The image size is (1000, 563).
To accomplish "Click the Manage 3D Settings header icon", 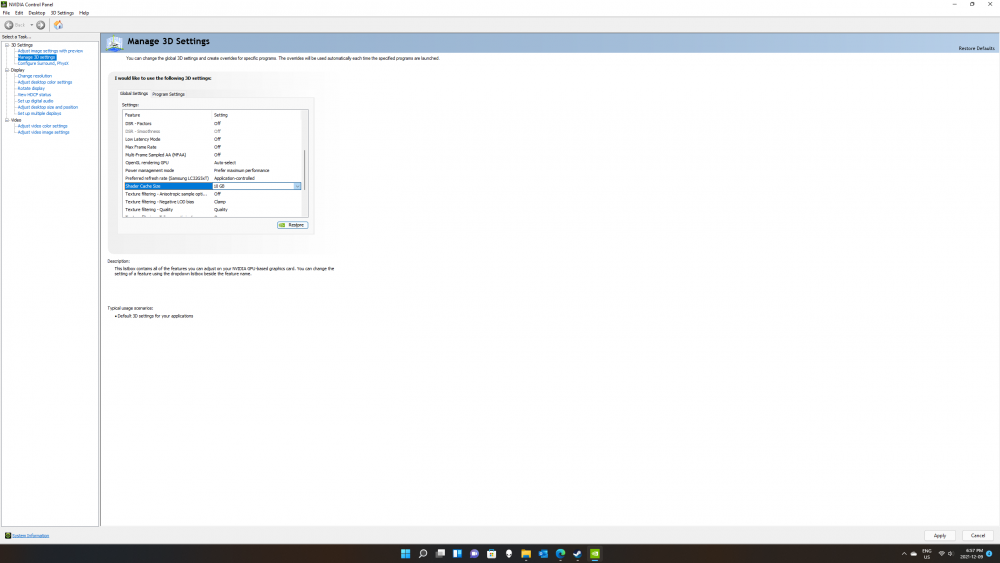I will tap(114, 43).
